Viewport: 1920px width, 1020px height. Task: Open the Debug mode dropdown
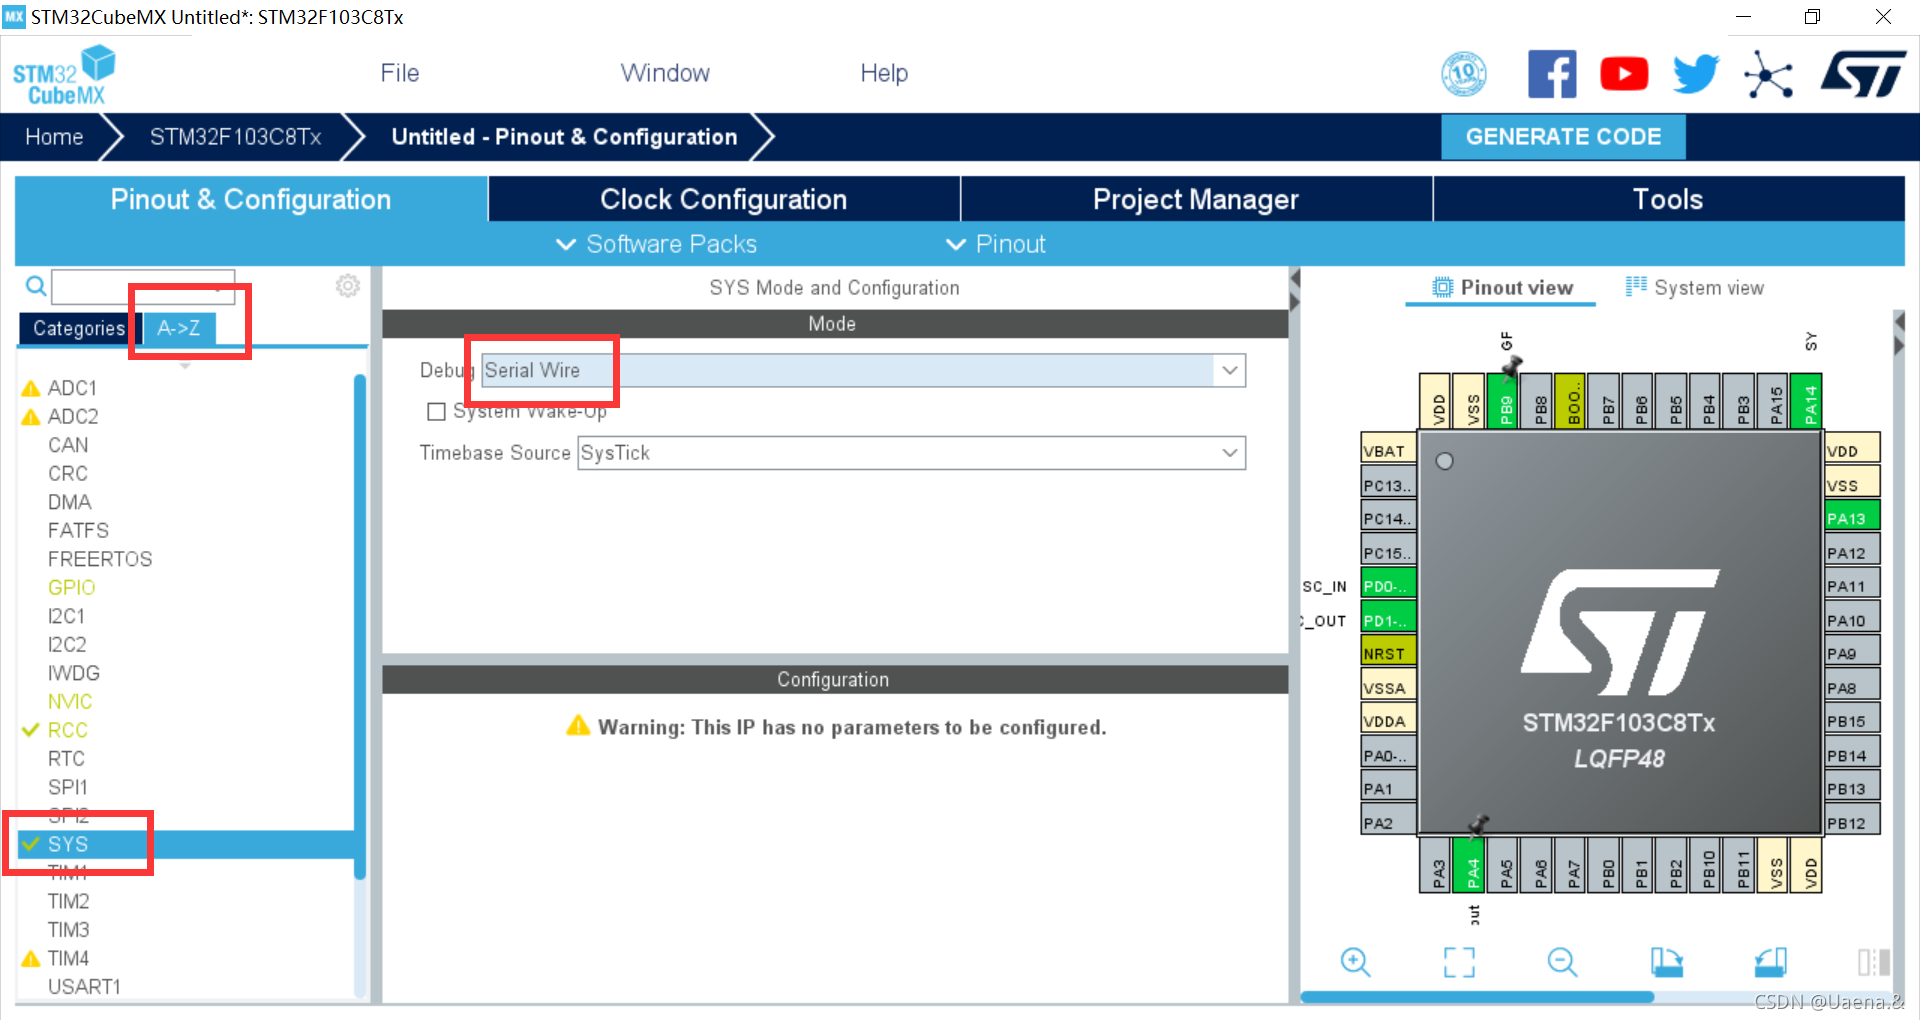(1230, 371)
